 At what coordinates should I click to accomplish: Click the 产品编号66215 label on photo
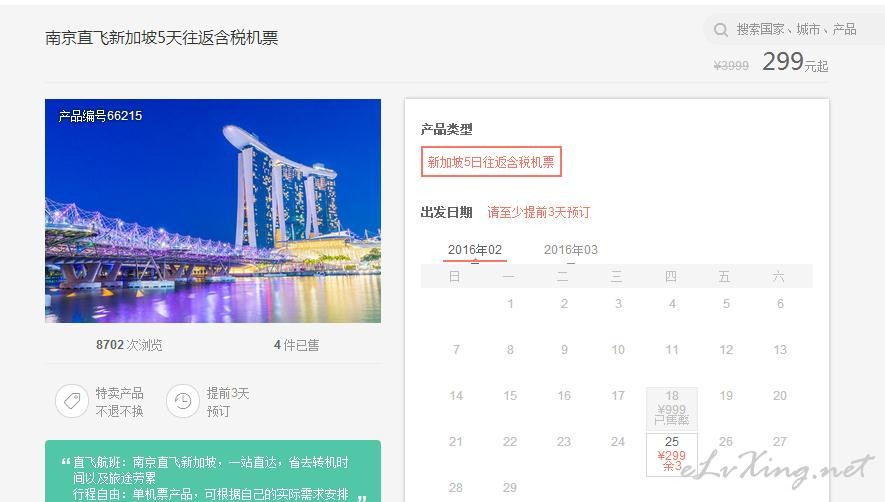100,116
